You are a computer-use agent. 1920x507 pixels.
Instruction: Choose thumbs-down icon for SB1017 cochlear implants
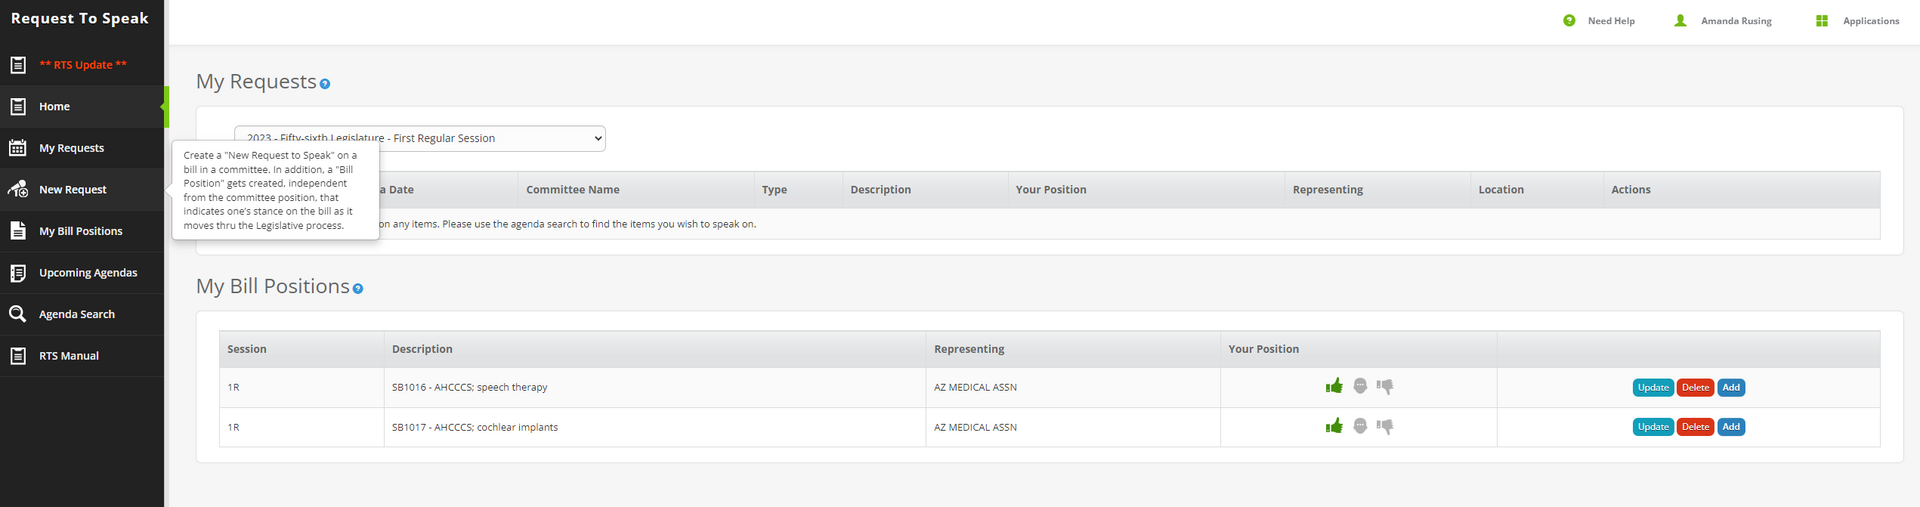click(x=1385, y=426)
